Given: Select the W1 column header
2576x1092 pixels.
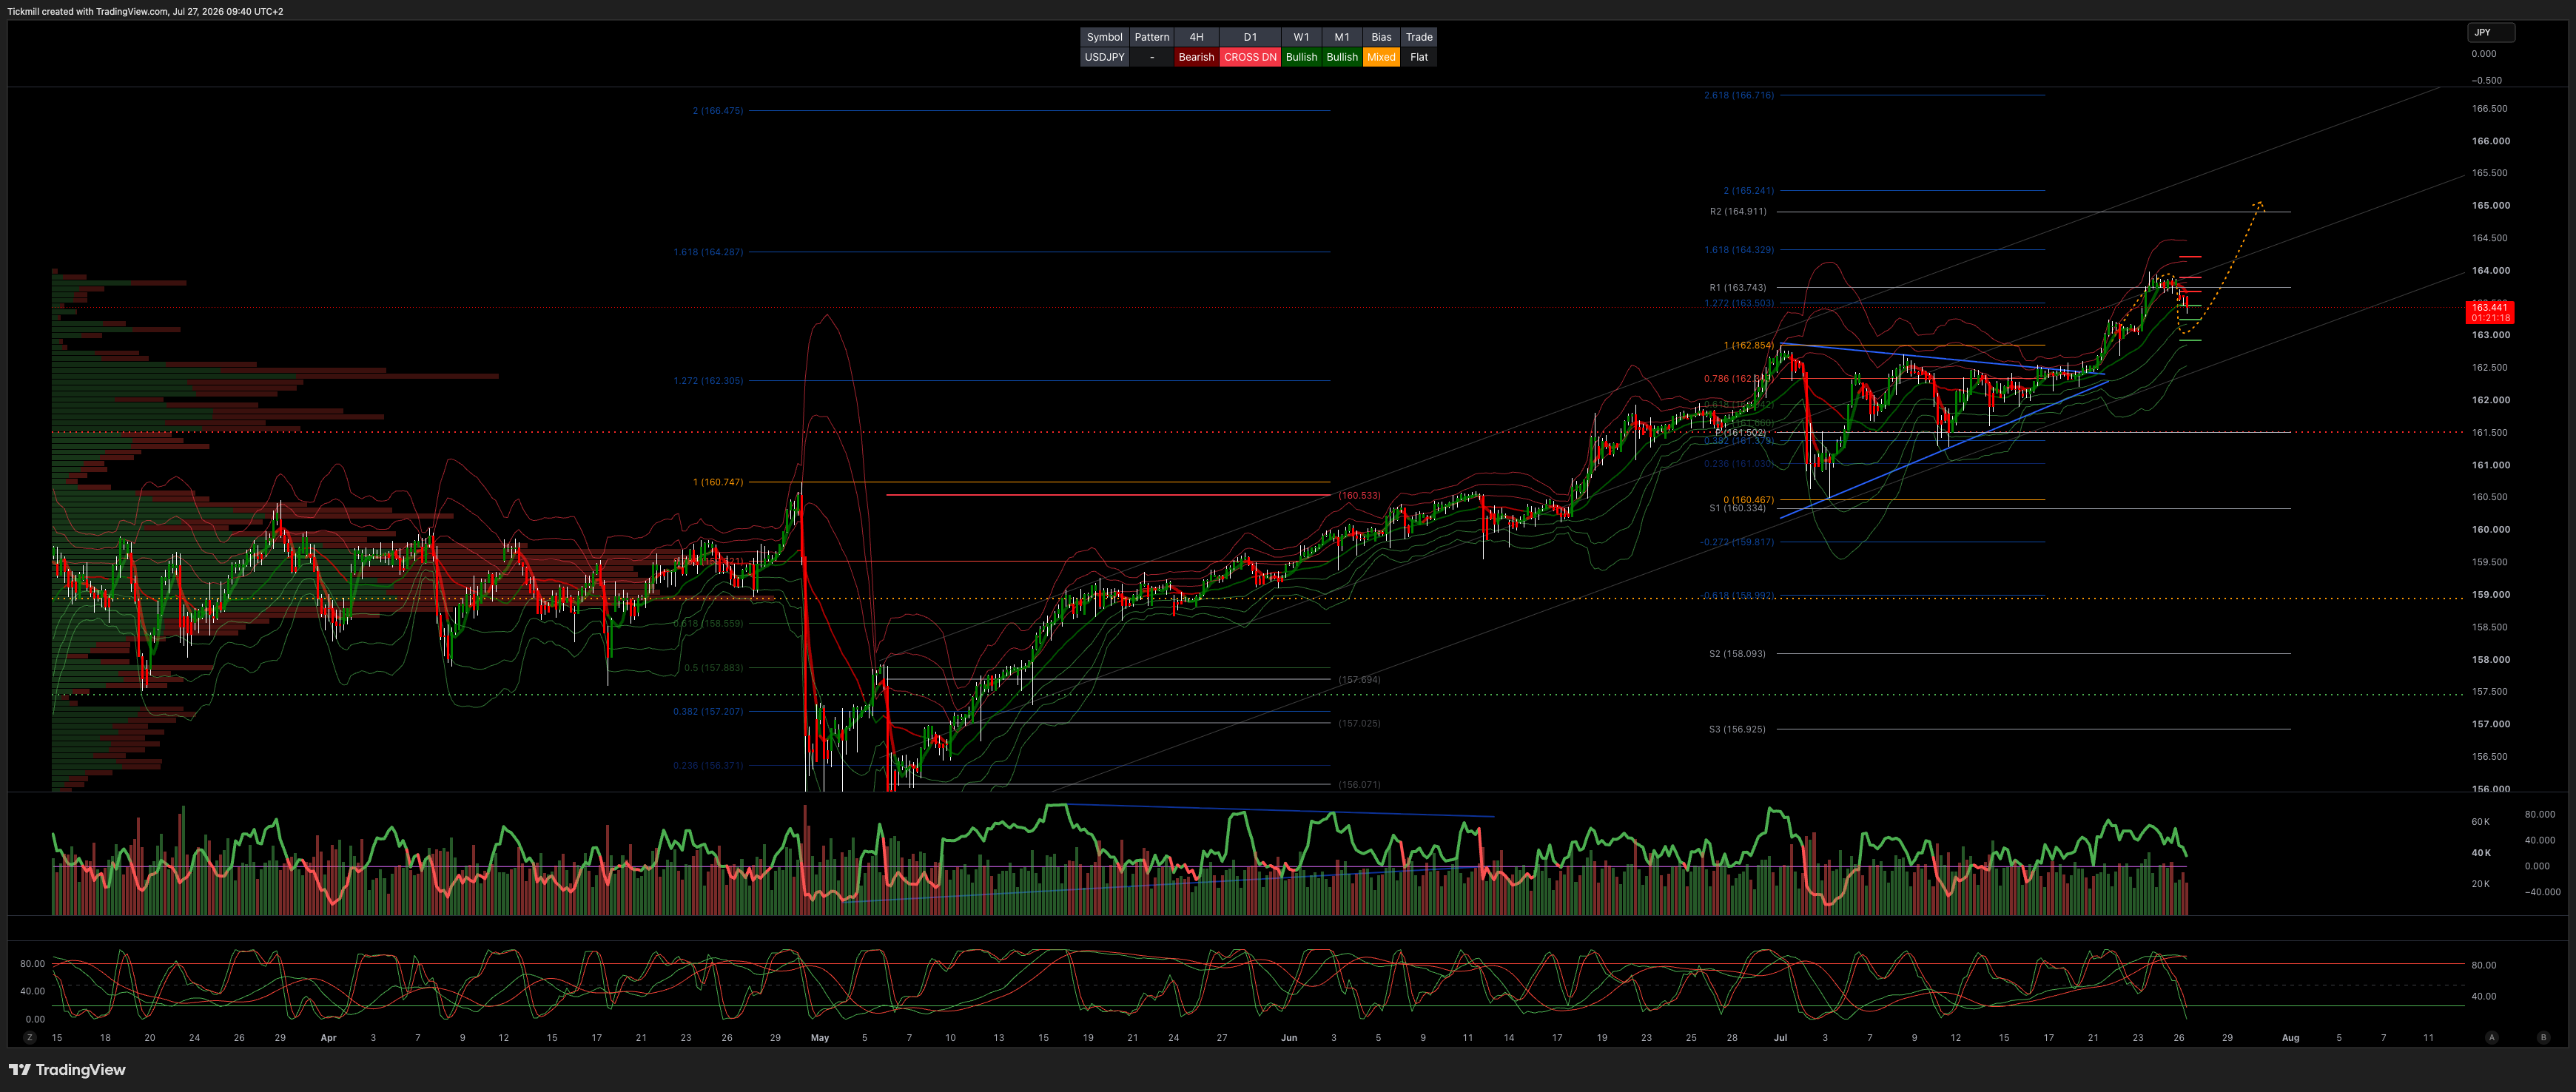Looking at the screenshot, I should 1301,37.
